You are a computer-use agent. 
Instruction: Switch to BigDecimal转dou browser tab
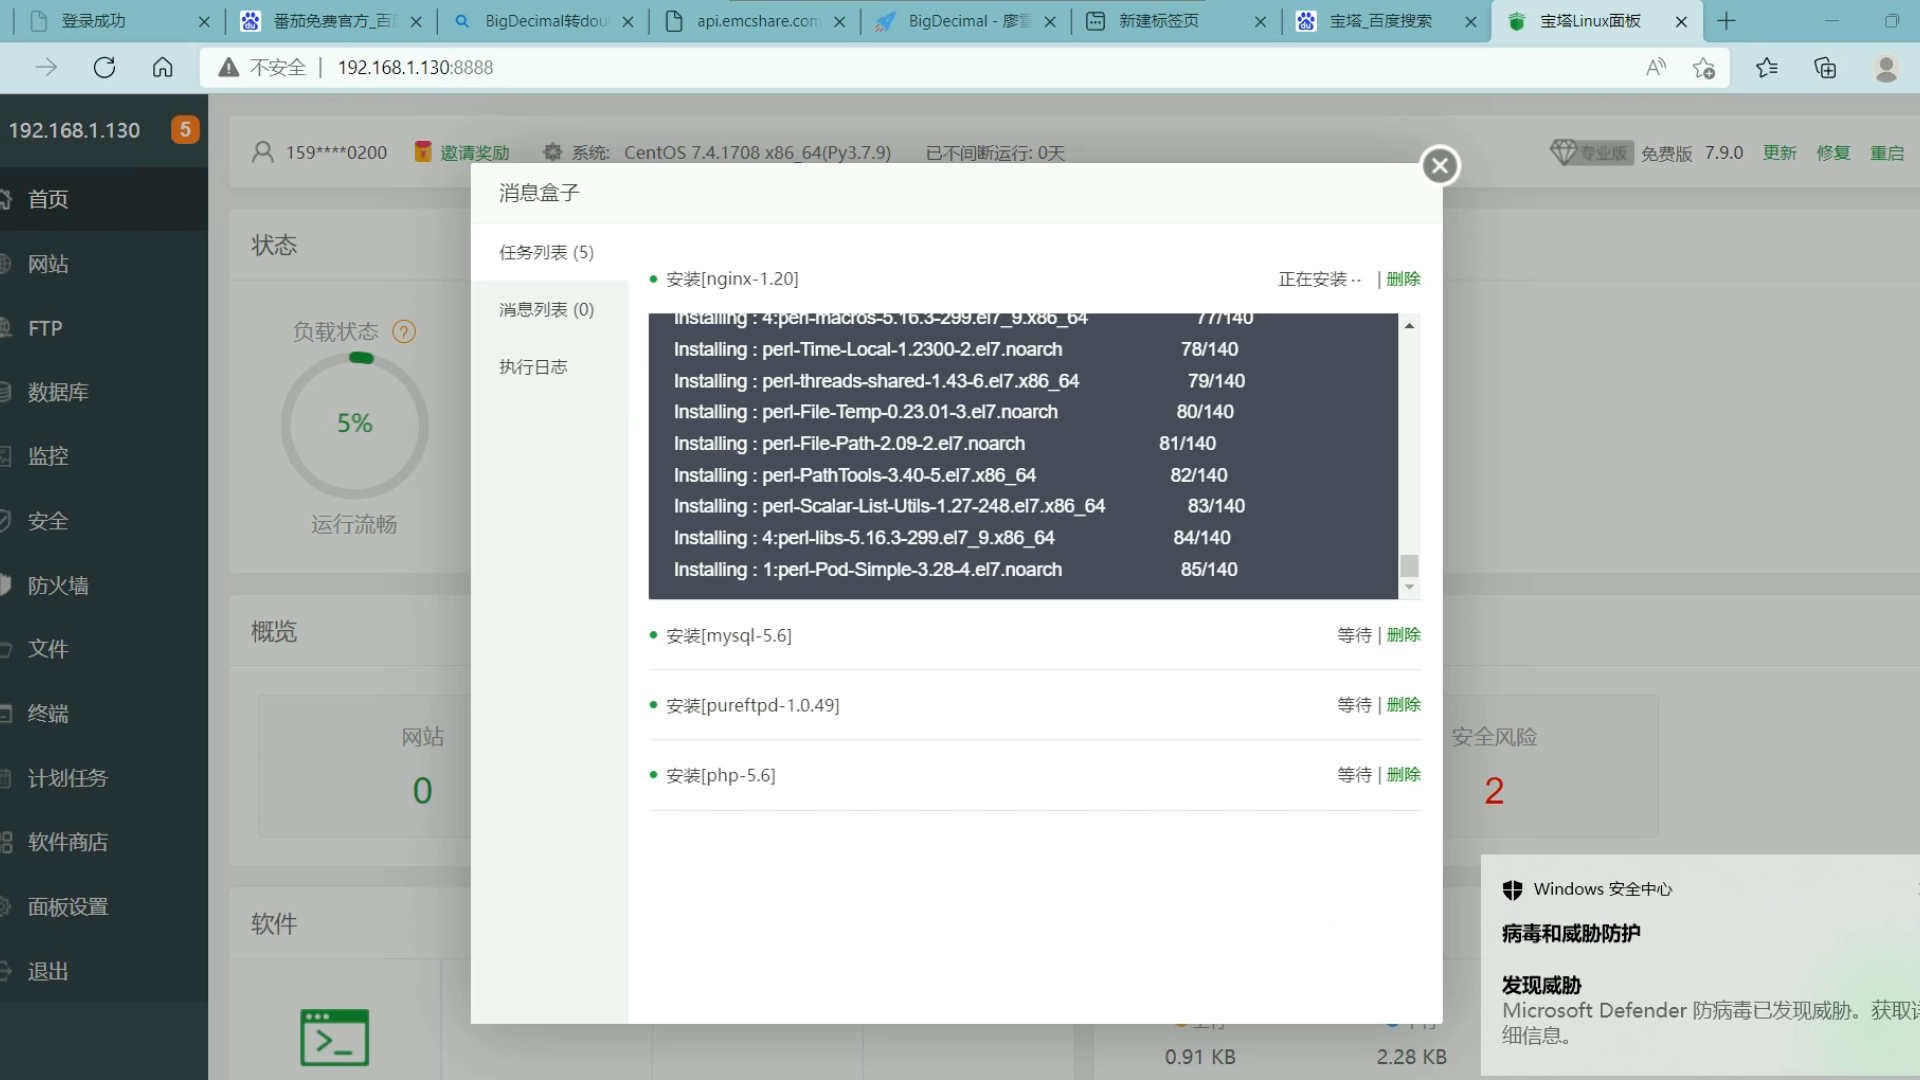tap(544, 21)
